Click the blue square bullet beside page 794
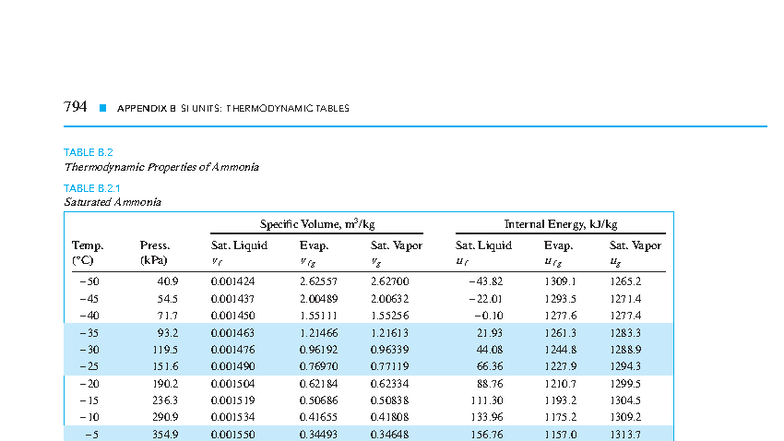This screenshot has width=784, height=441. [103, 108]
